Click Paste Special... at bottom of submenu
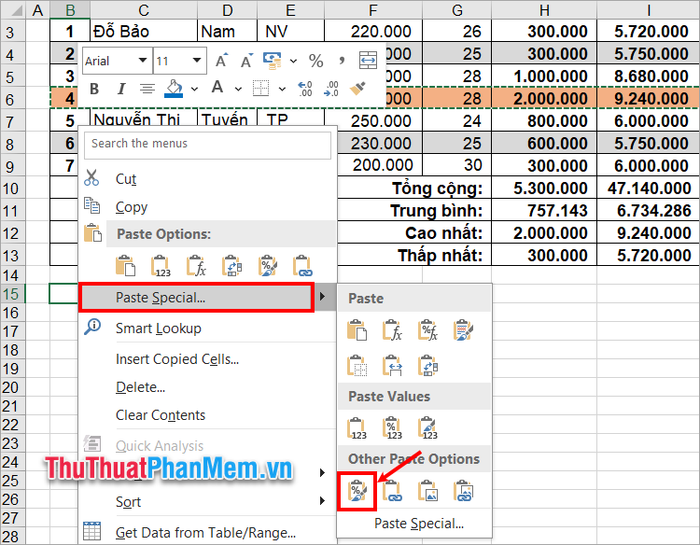The image size is (700, 545). [x=418, y=523]
